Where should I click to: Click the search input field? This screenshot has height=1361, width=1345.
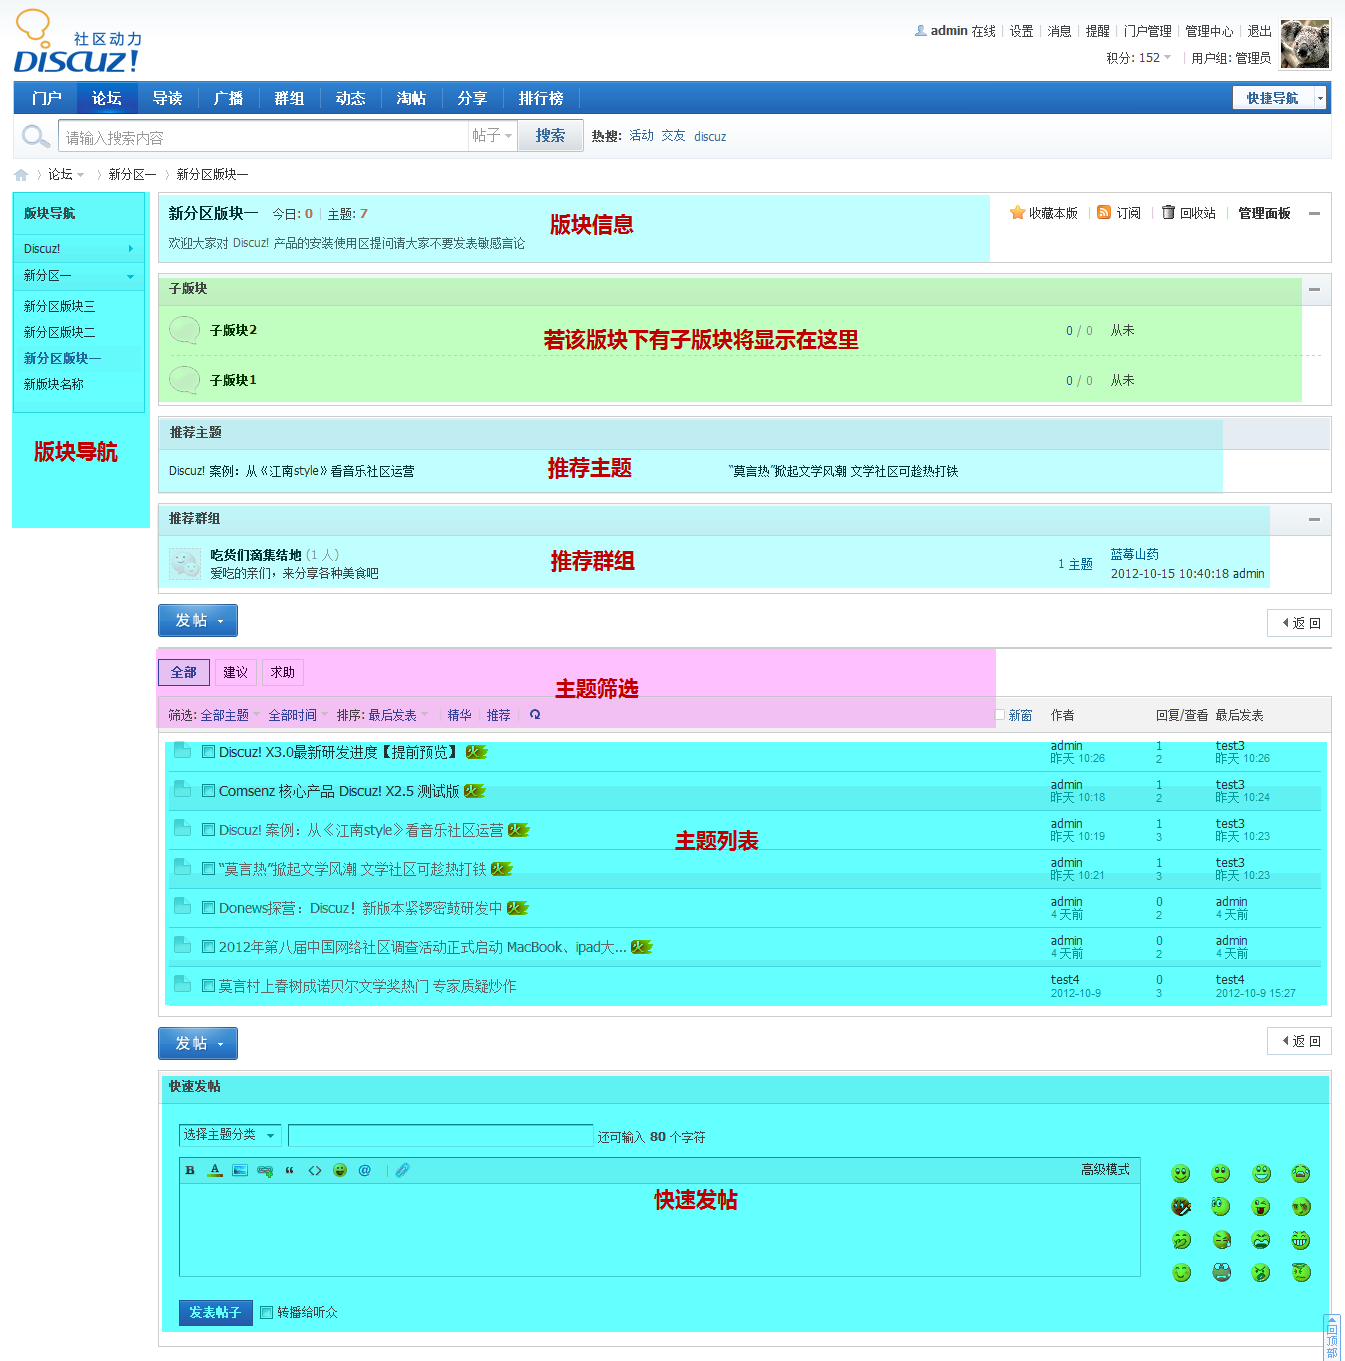click(263, 137)
